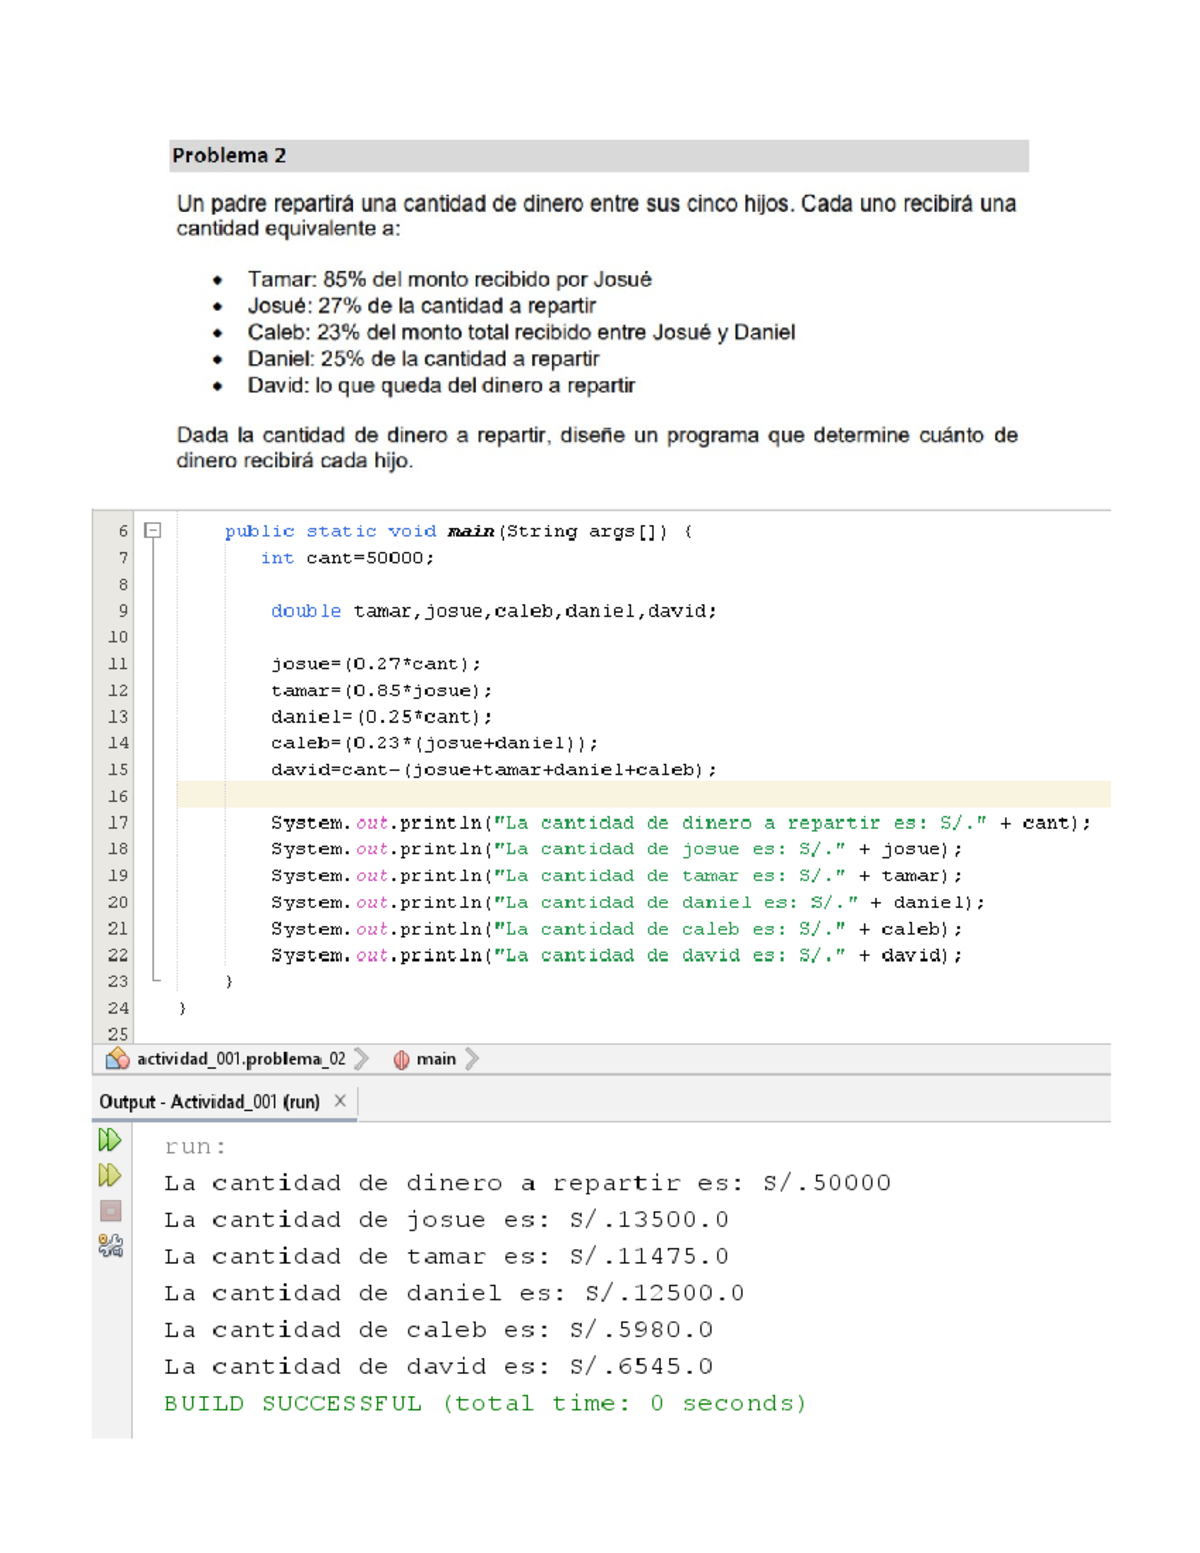Click the "run:" line in output console
The image size is (1200, 1553).
[x=196, y=1146]
